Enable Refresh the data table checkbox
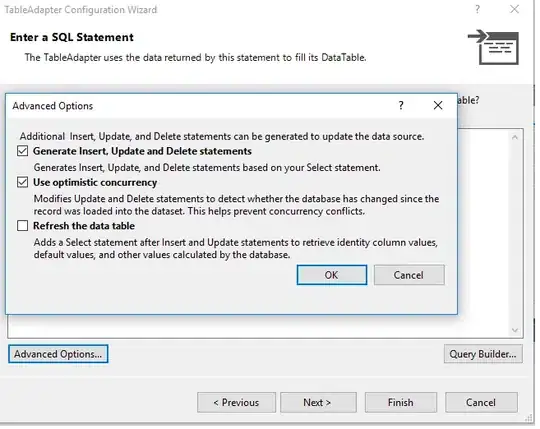This screenshot has height=429, width=540. pyautogui.click(x=23, y=226)
